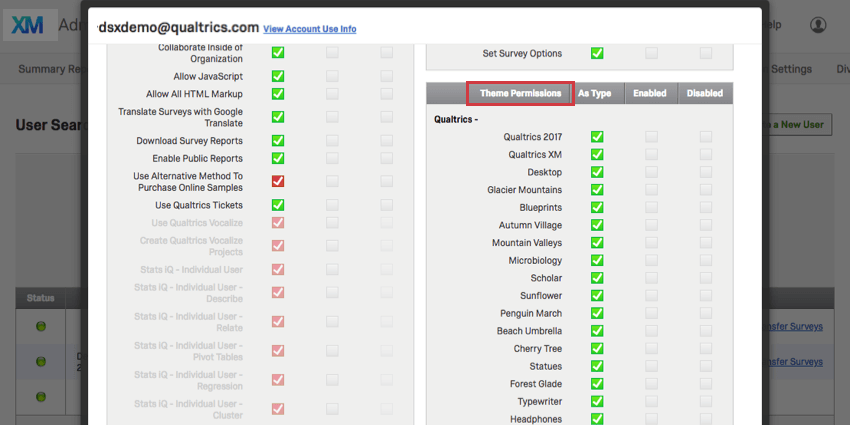Toggle the Allow JavaScript checkbox
850x425 pixels.
point(278,76)
